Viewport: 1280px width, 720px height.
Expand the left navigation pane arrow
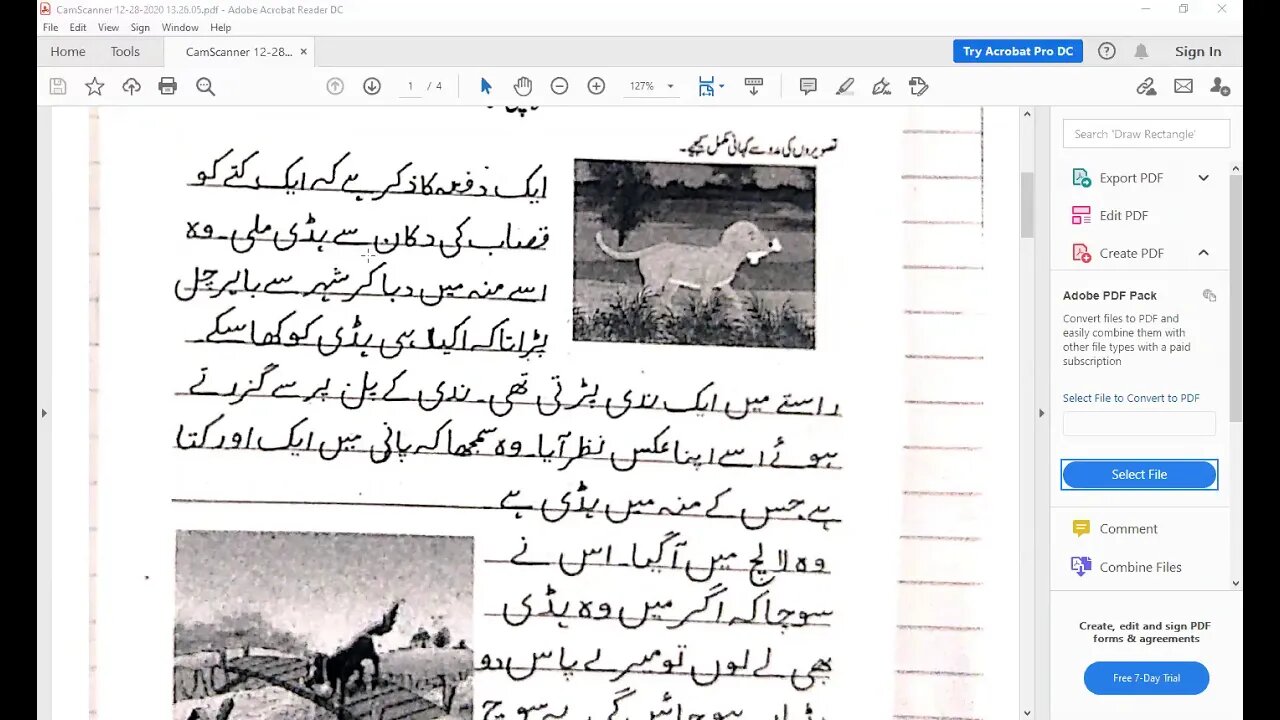coord(44,413)
